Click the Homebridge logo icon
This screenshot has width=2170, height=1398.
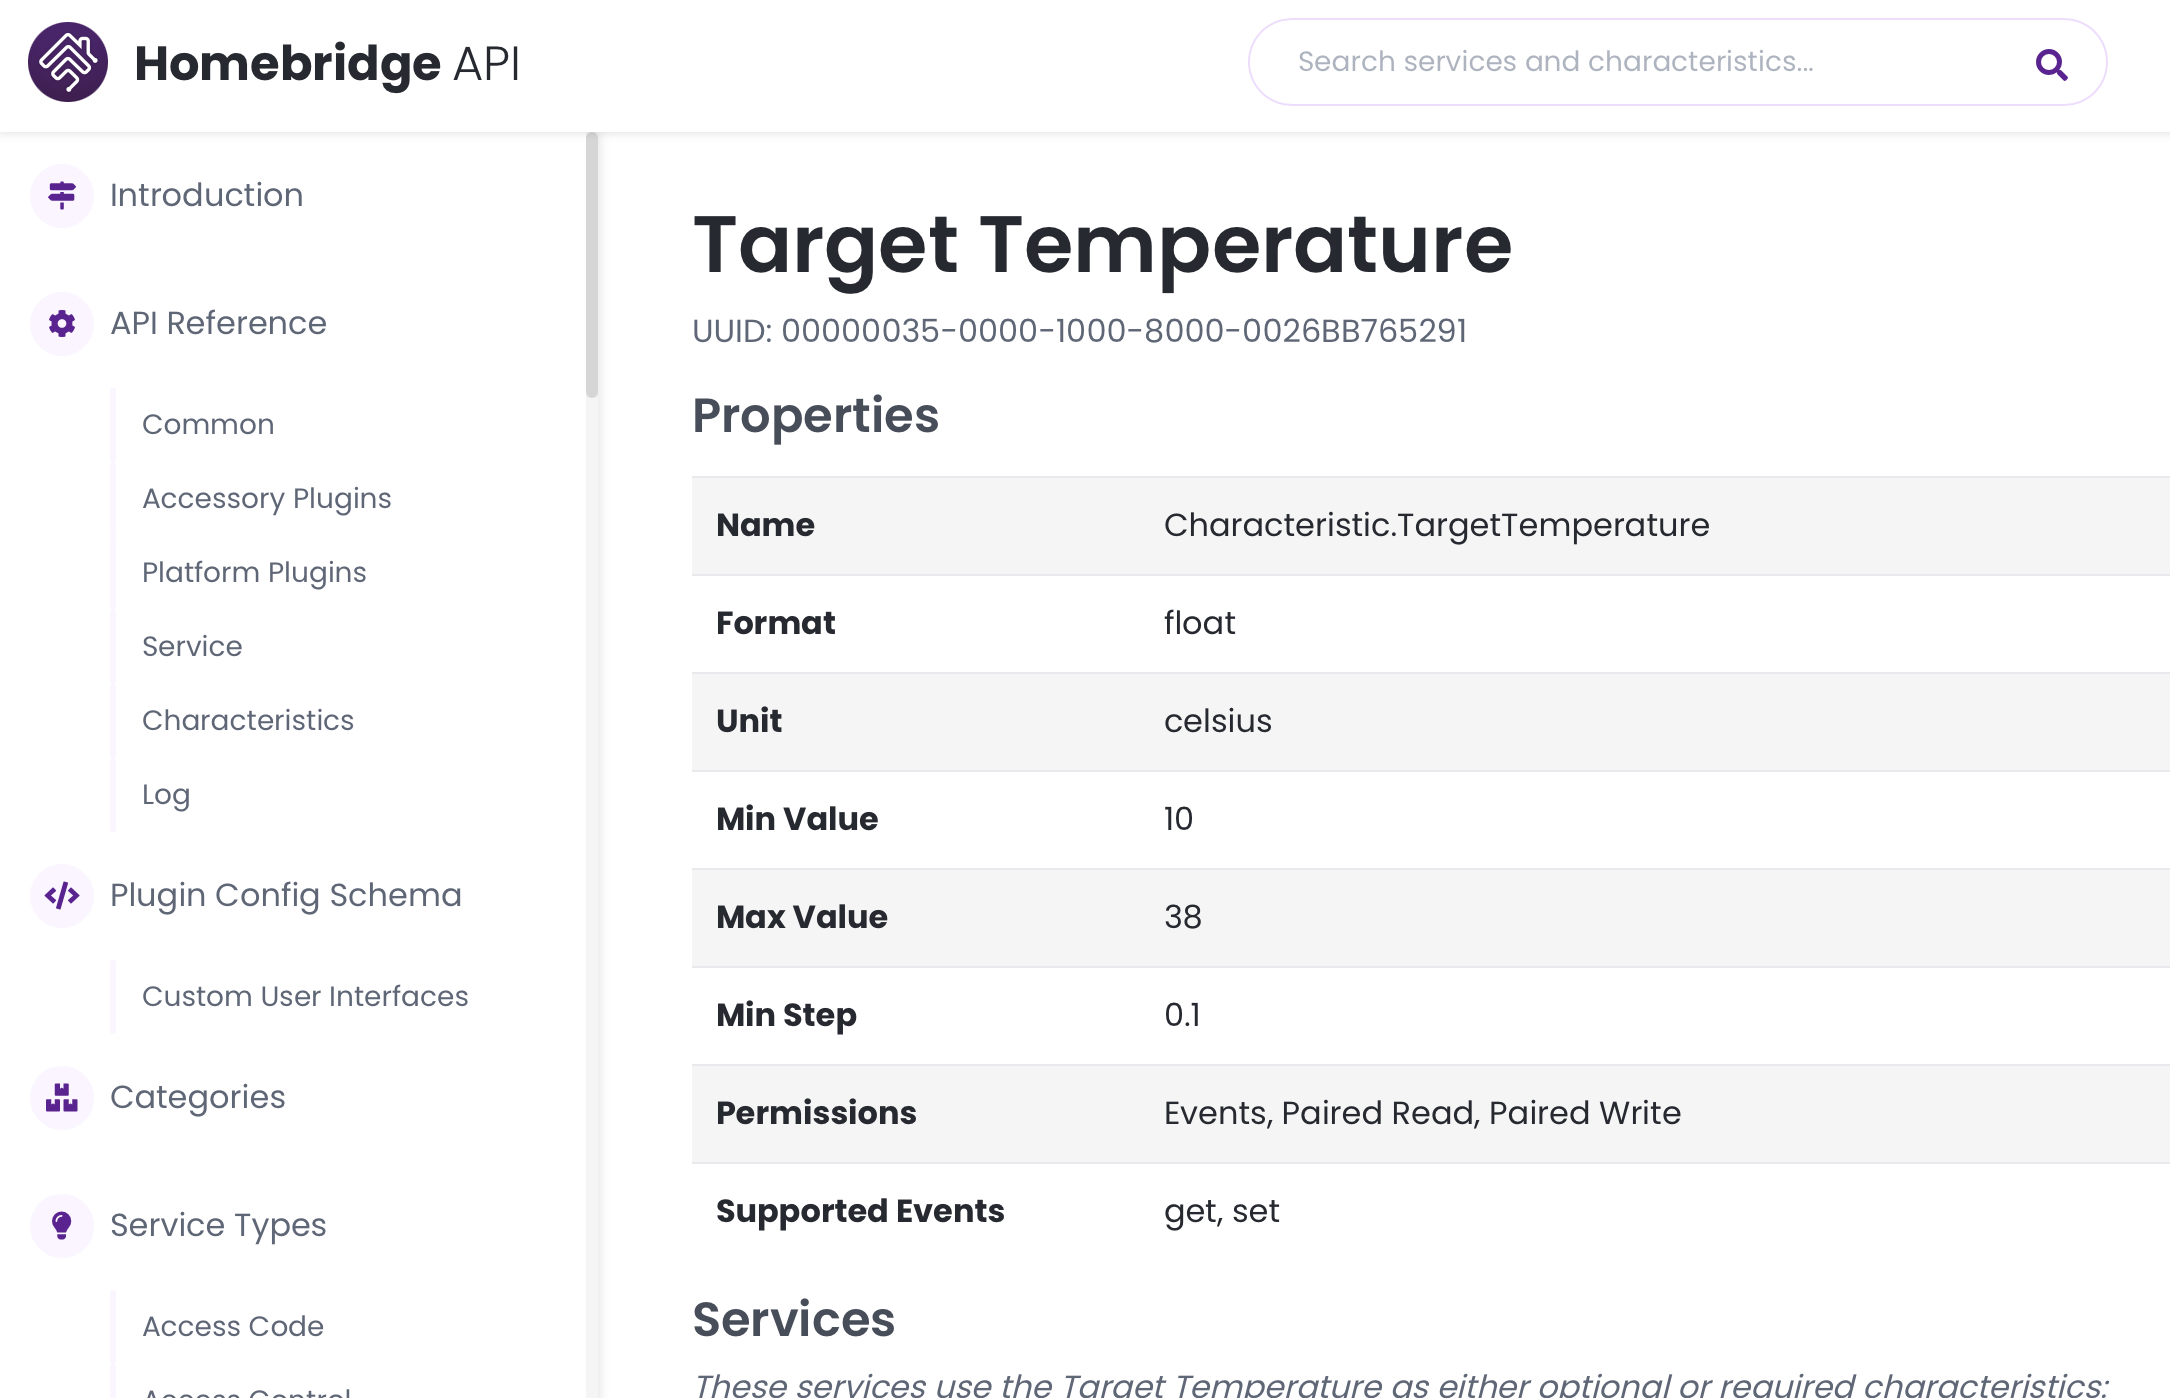click(x=68, y=62)
